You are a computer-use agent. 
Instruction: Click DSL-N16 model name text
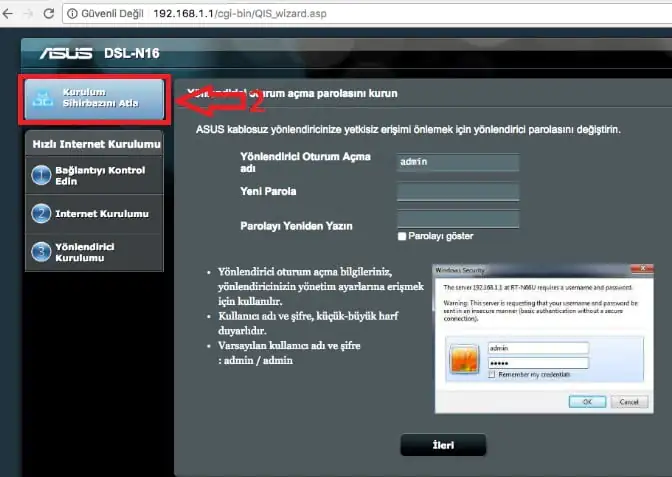click(132, 53)
